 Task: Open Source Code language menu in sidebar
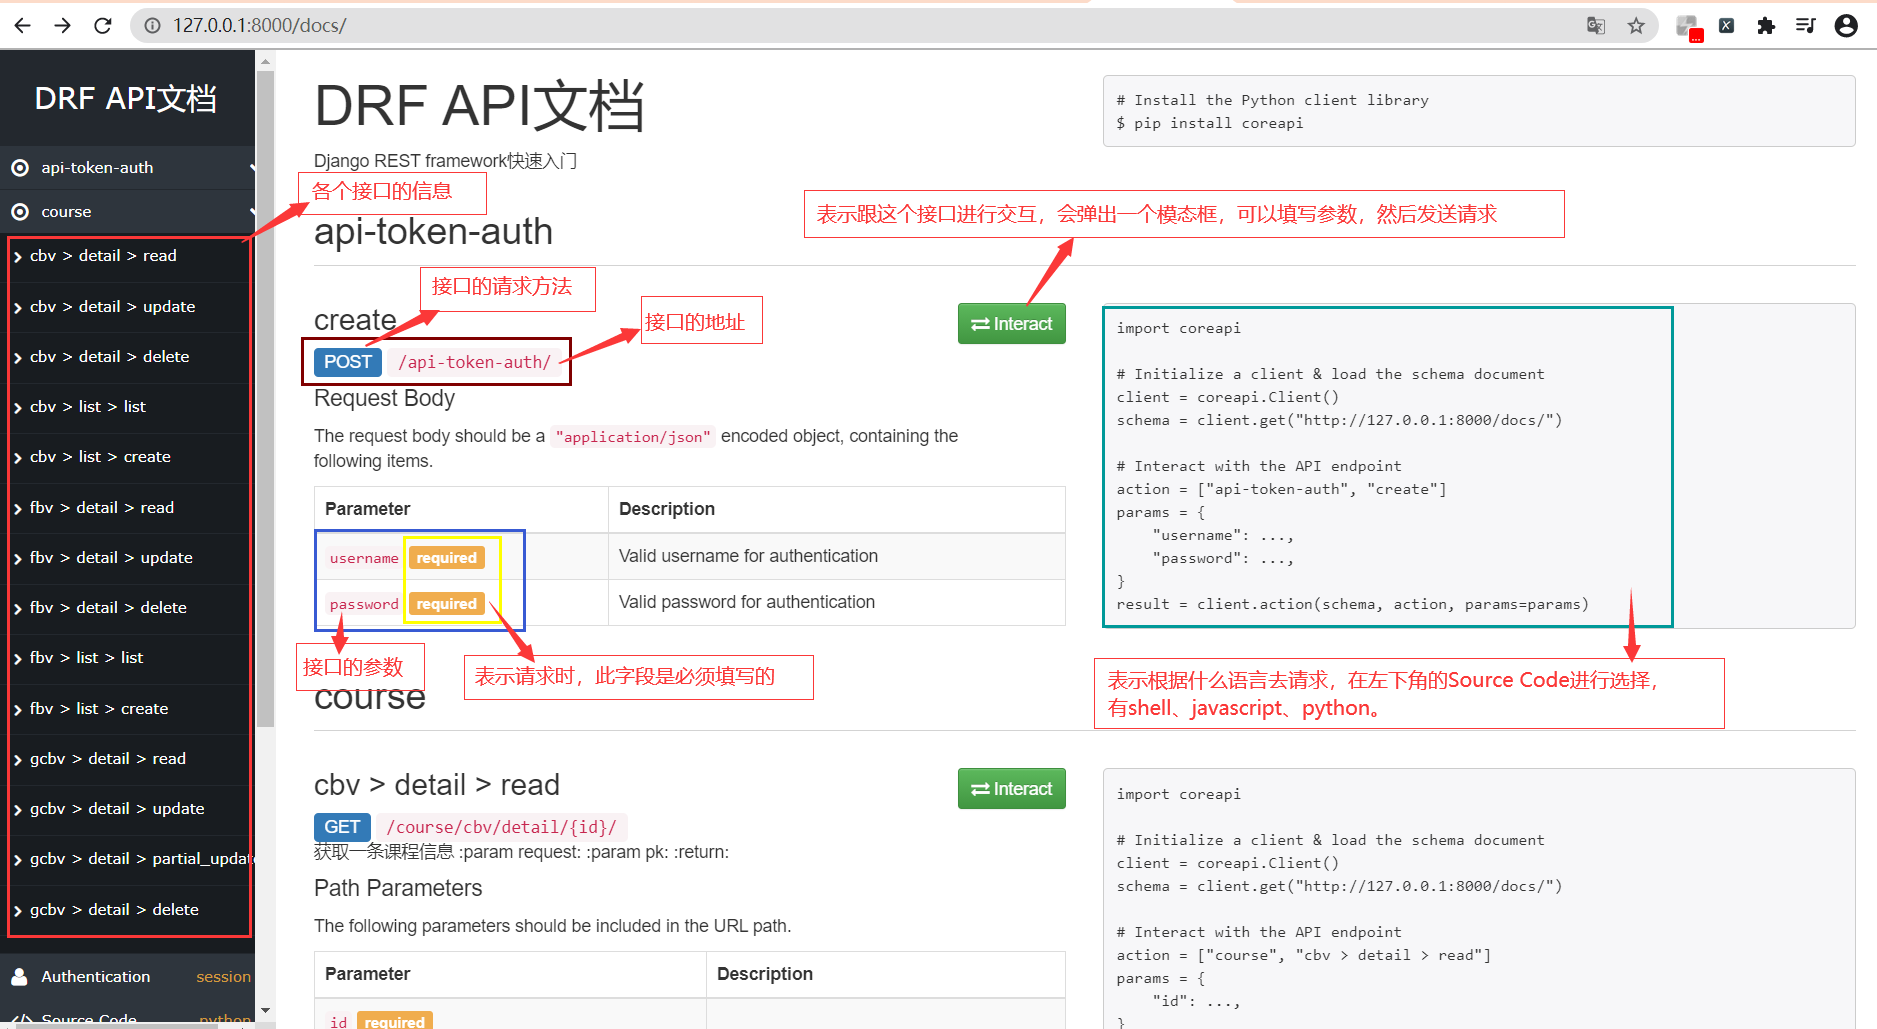click(x=127, y=1017)
